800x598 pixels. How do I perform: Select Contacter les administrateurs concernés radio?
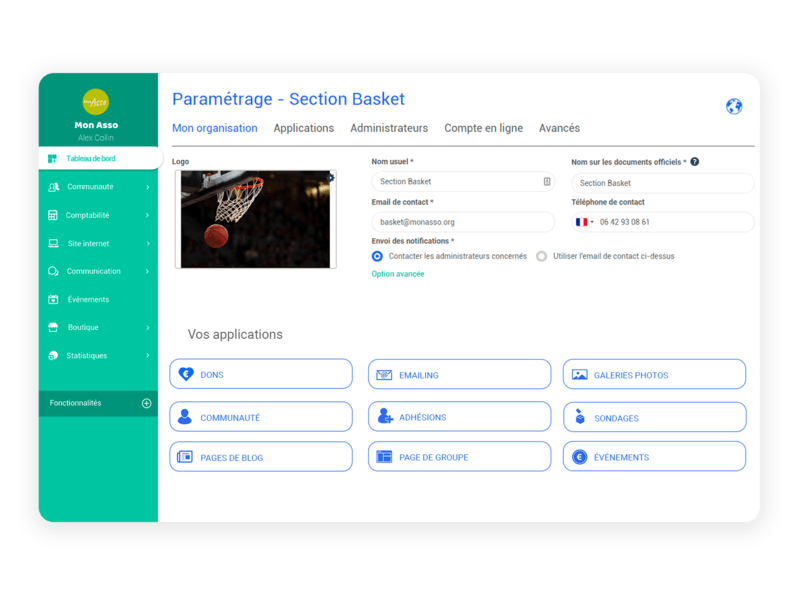tap(377, 256)
